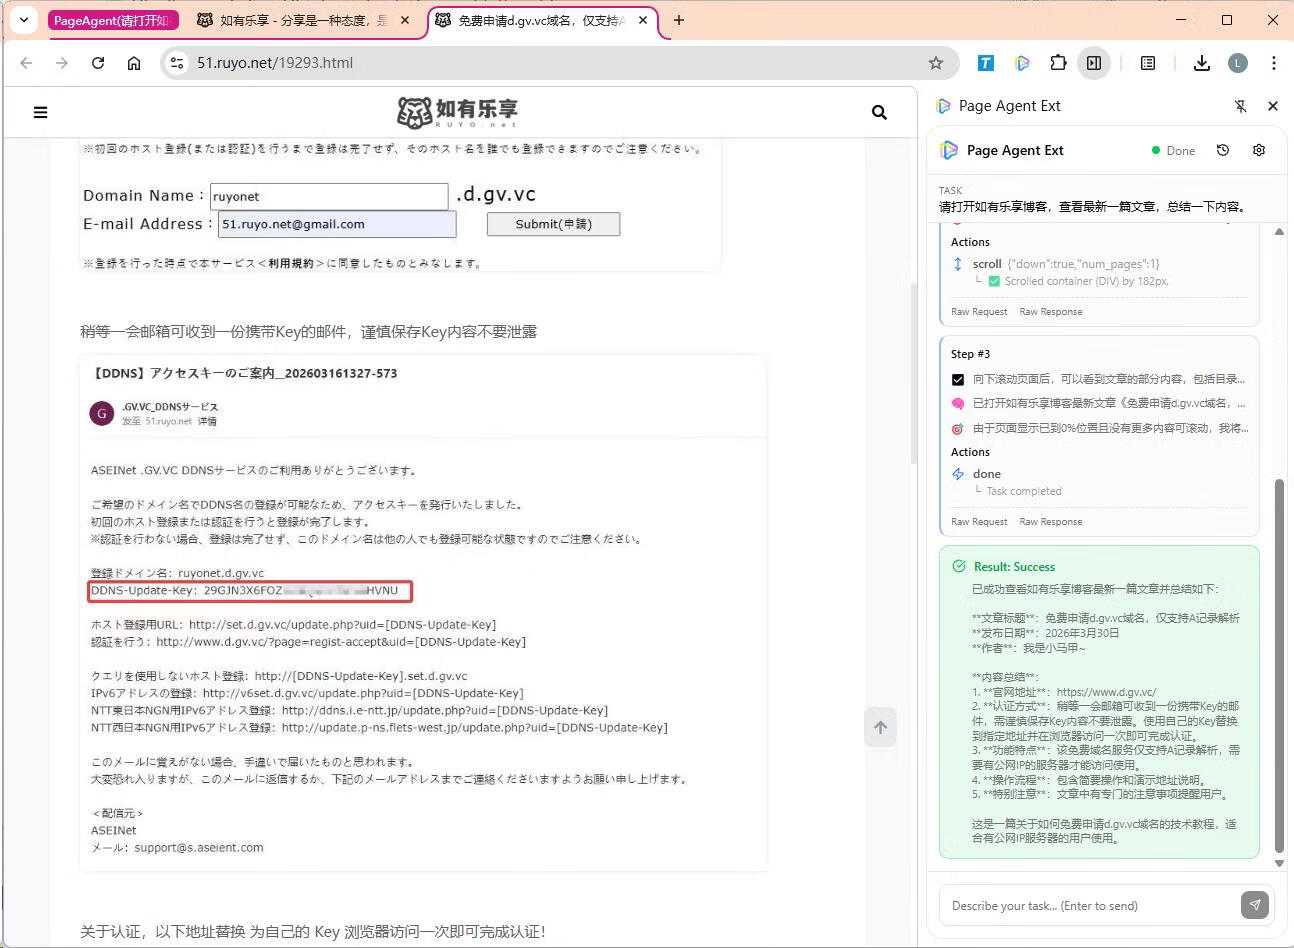Open Page Agent settings gear
1294x948 pixels.
(1258, 150)
